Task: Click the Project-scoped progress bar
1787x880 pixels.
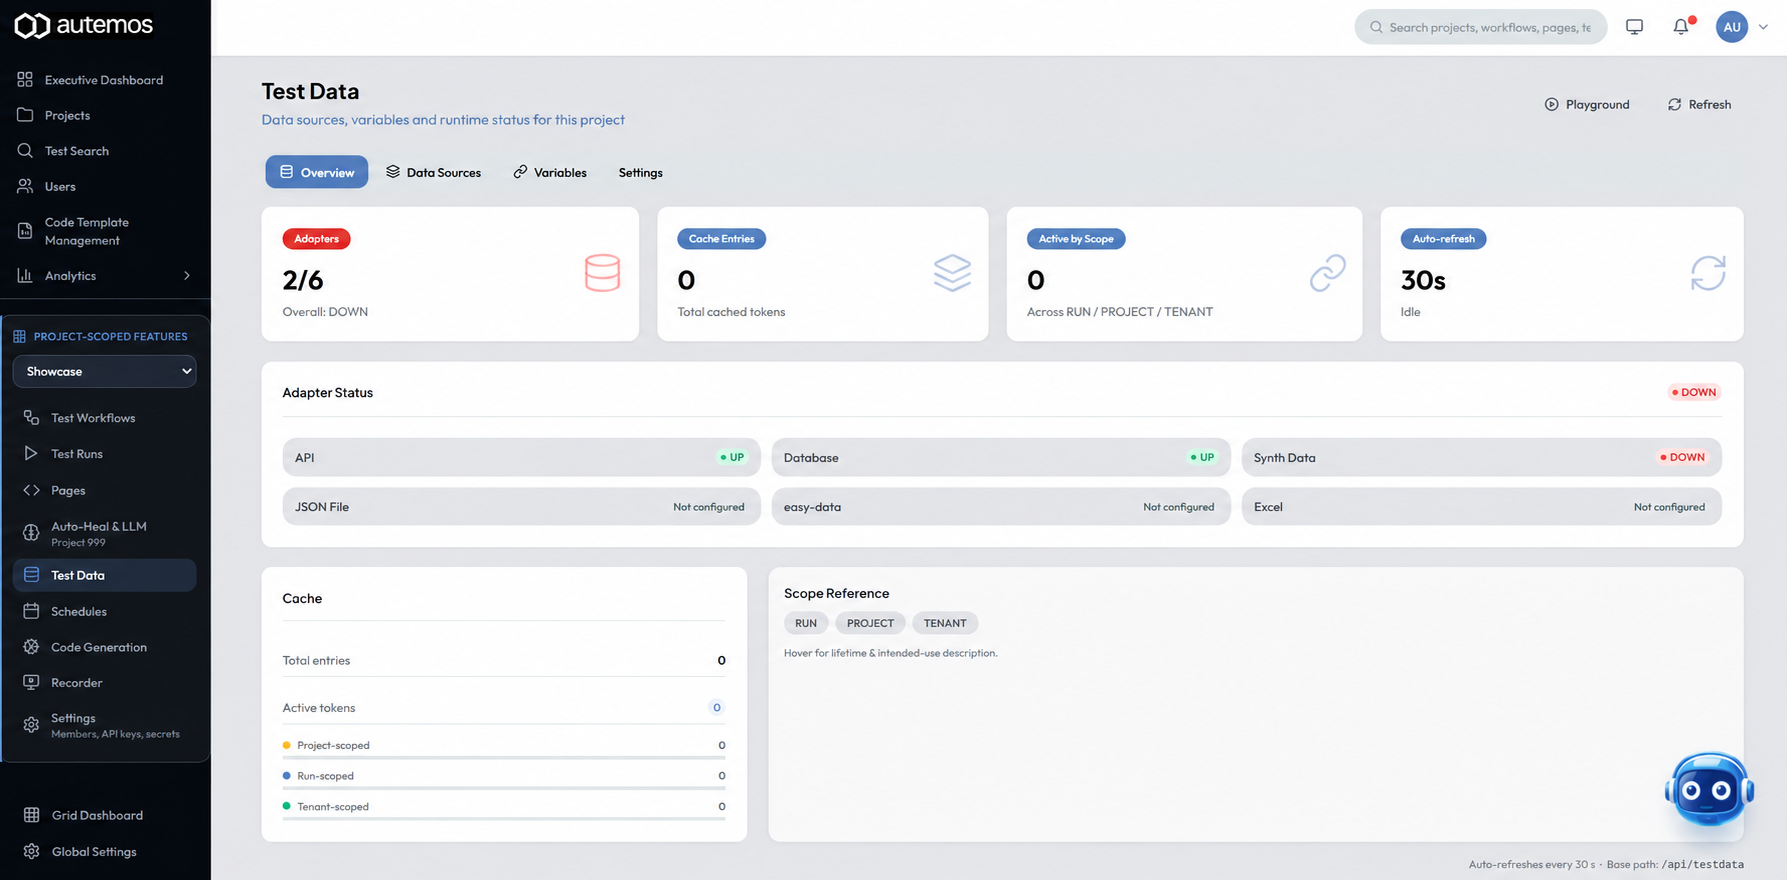Action: click(504, 758)
